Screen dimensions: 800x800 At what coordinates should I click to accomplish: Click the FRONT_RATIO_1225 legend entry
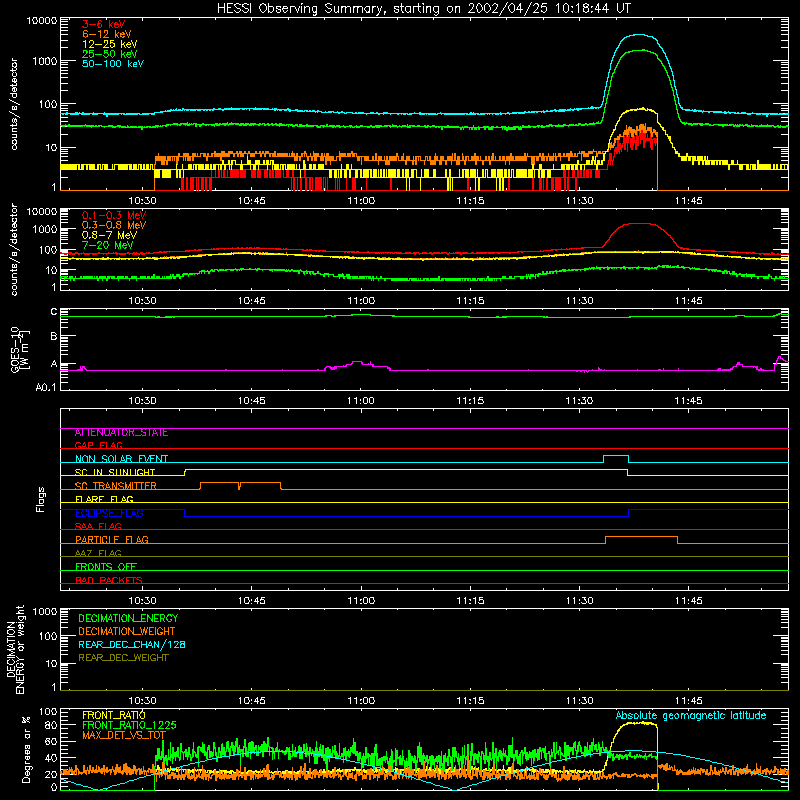click(129, 725)
